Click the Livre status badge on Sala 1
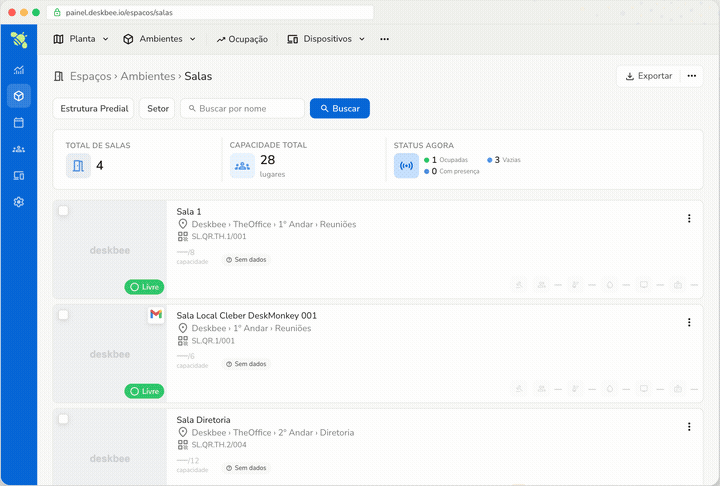The image size is (720, 486). (144, 287)
